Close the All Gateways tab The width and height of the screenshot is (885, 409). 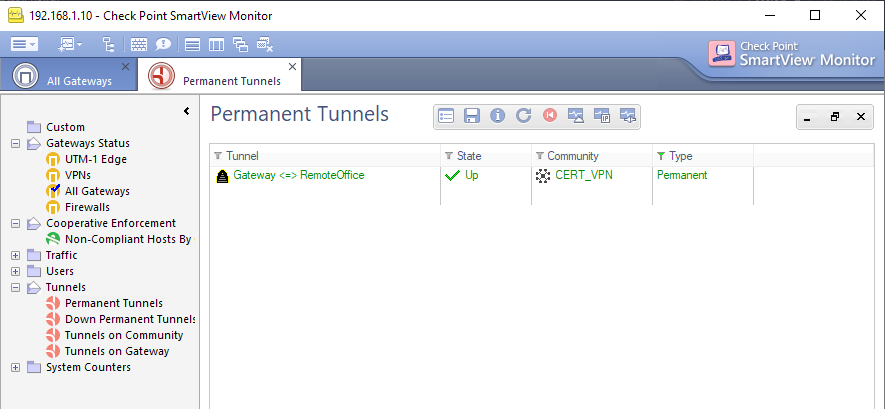(x=125, y=67)
